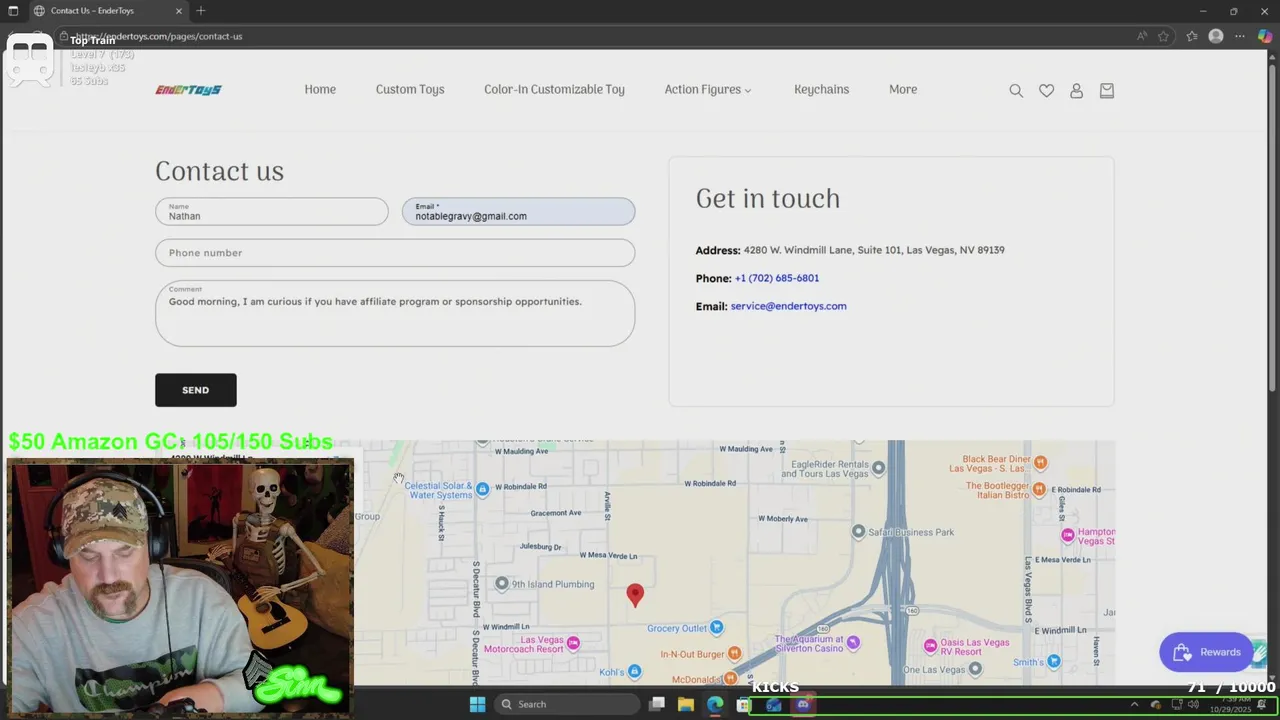
Task: Open the Edge tab actions menu icon
Action: [x=13, y=11]
